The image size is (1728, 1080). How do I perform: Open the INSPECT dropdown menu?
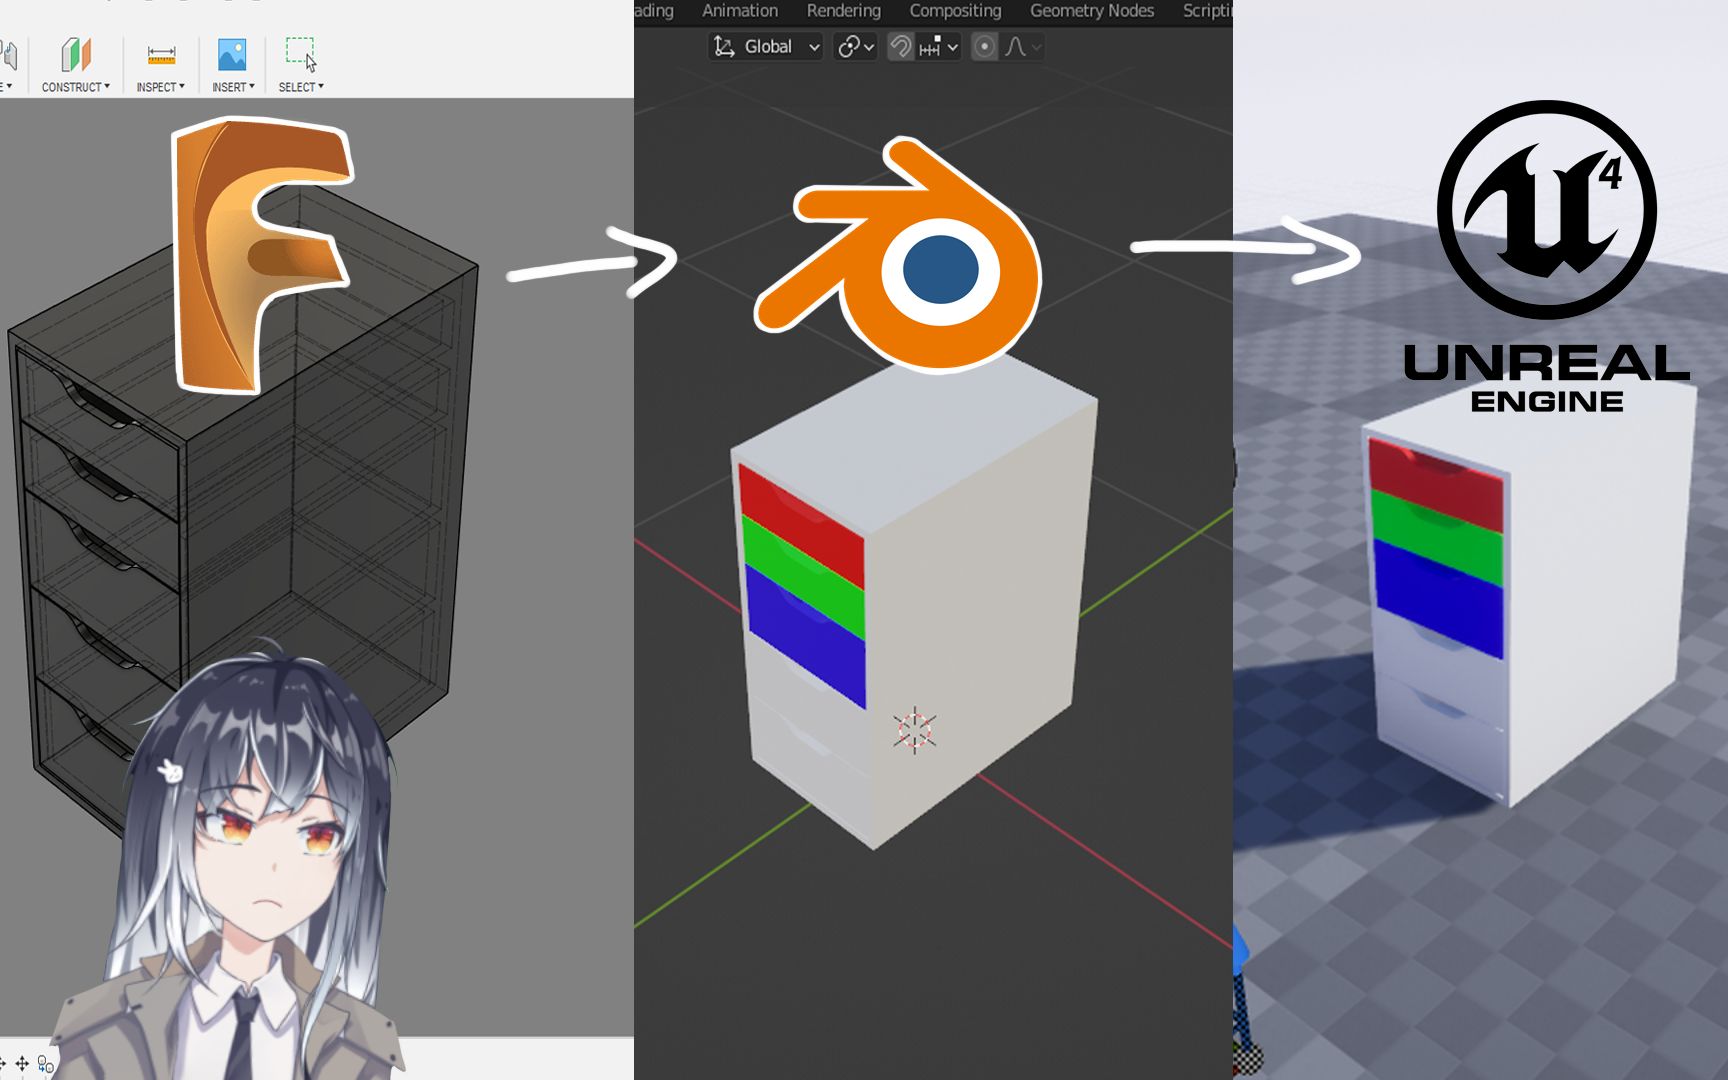[161, 87]
